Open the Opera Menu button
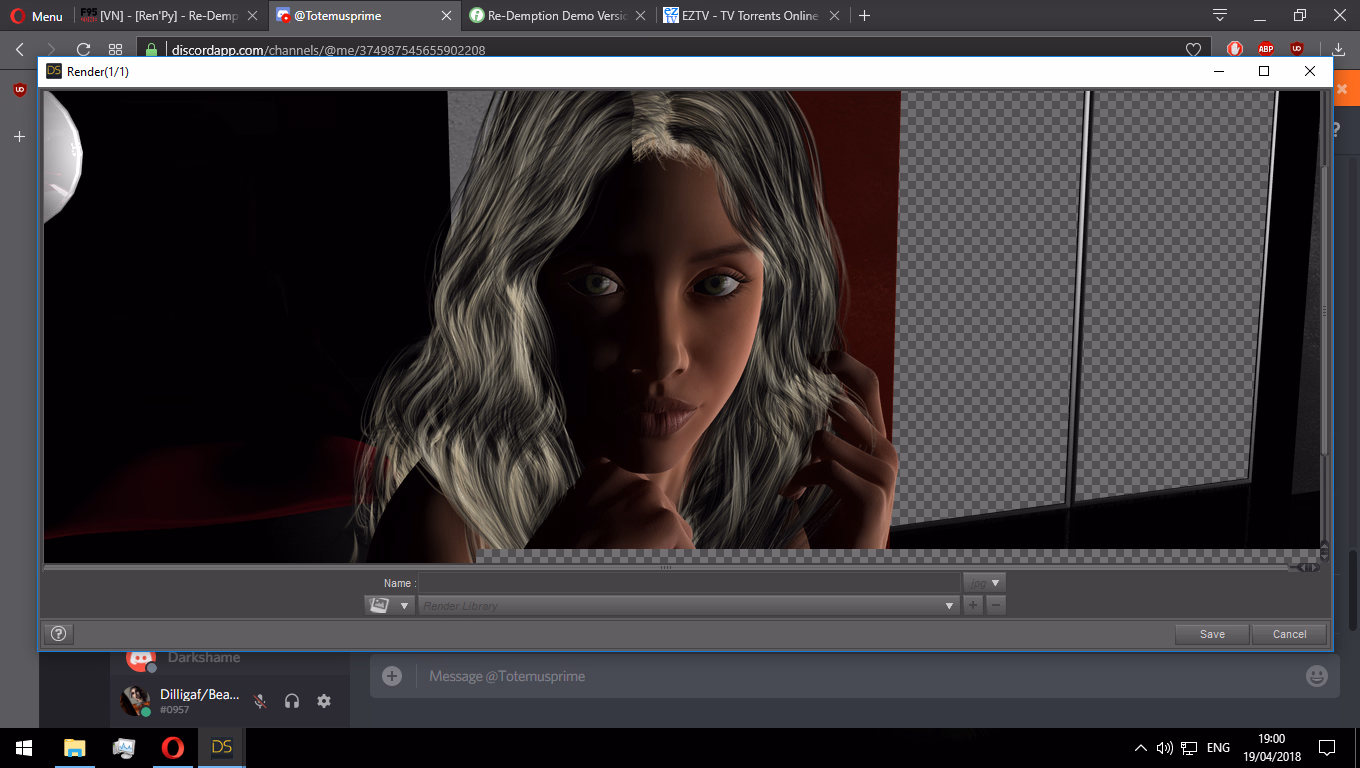The height and width of the screenshot is (768, 1360). coord(36,16)
